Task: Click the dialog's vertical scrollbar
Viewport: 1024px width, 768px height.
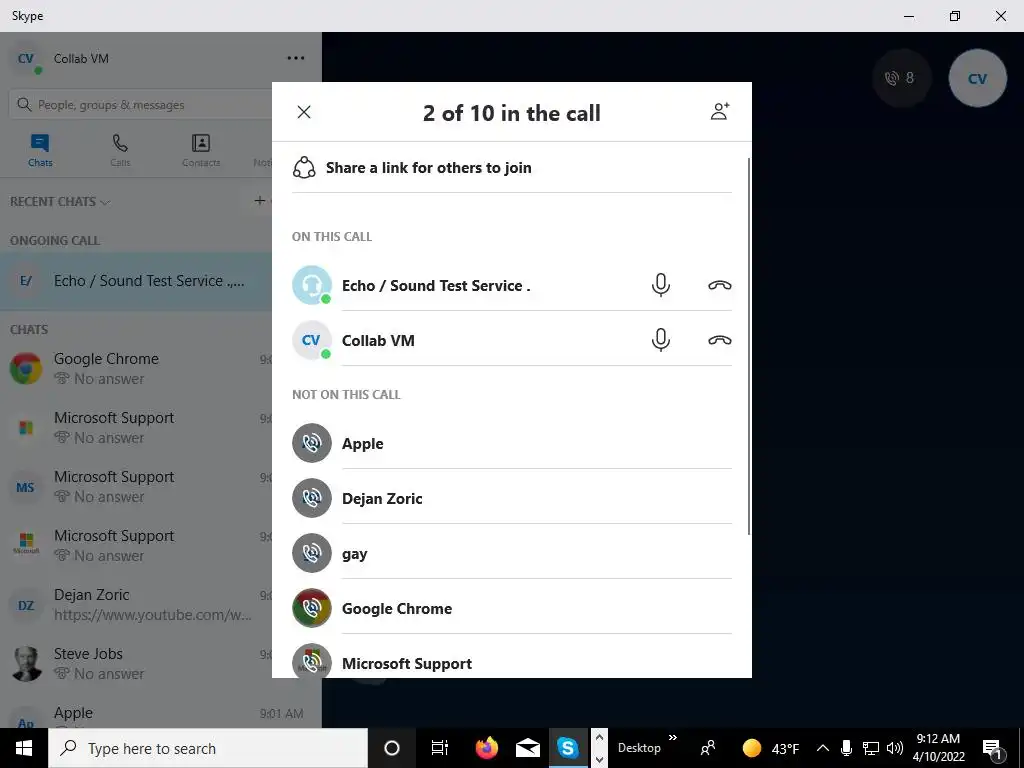Action: 748,346
